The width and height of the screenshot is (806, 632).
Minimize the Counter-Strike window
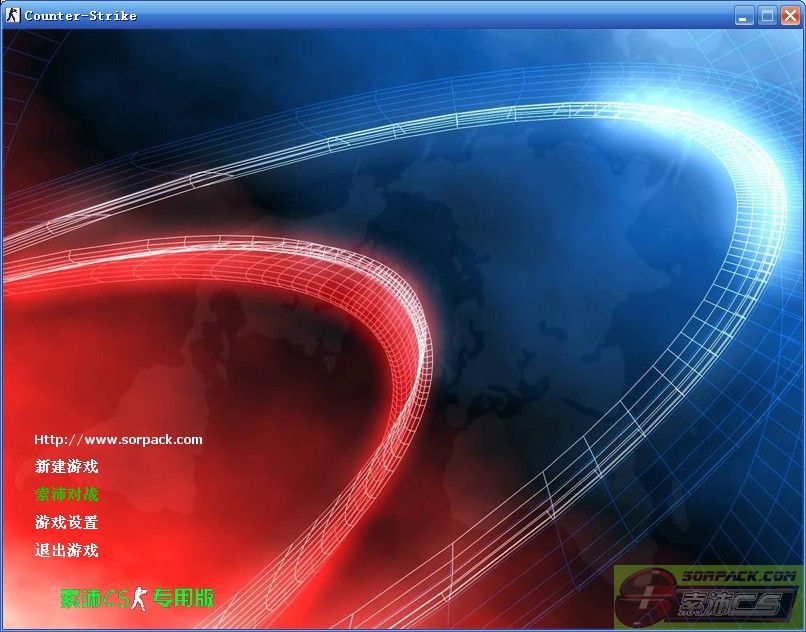point(744,15)
